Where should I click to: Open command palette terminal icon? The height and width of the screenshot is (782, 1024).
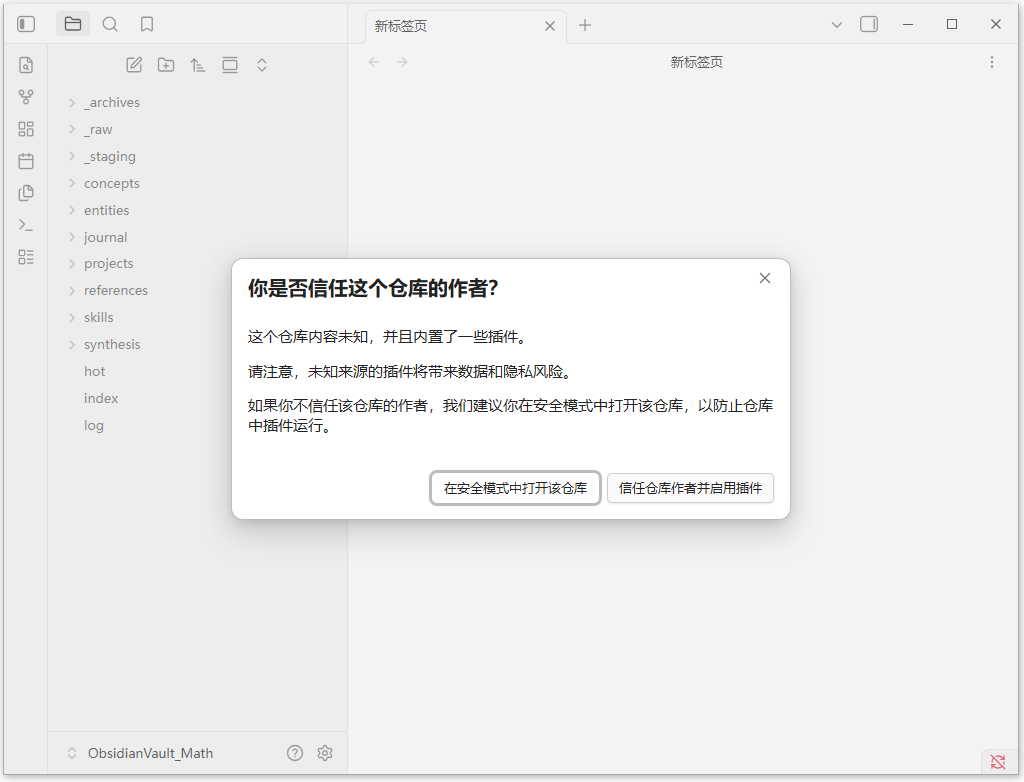coord(26,225)
